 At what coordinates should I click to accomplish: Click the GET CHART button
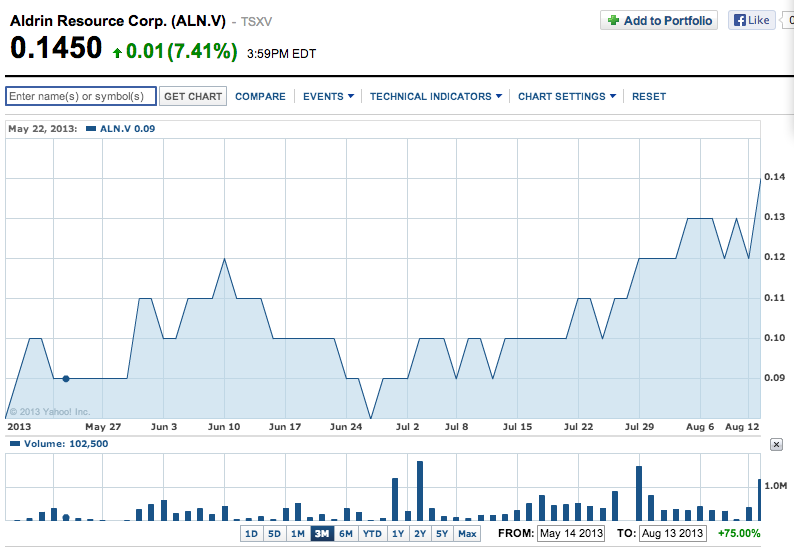click(x=193, y=96)
